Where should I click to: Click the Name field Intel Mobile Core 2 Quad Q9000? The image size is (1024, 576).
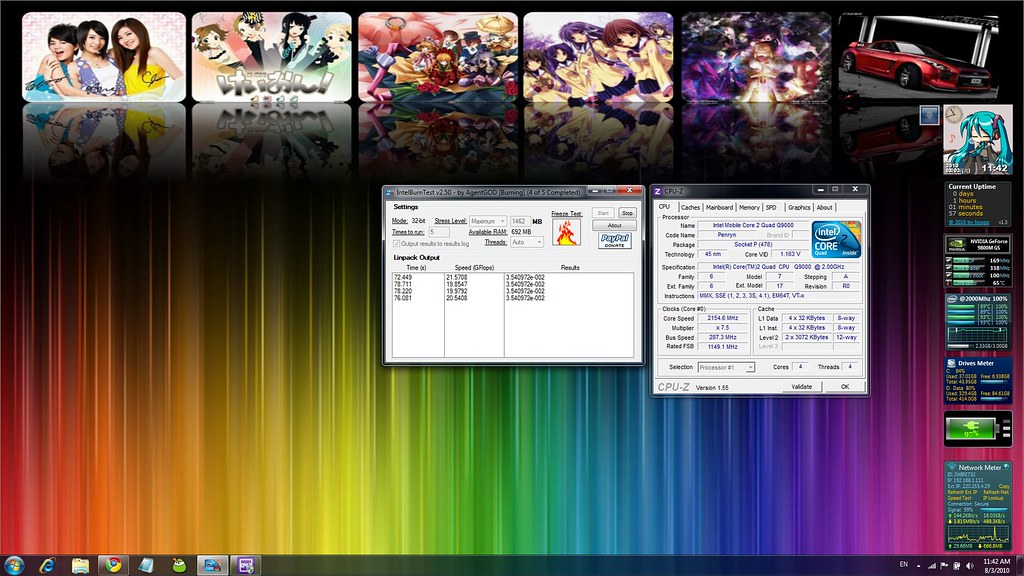click(x=753, y=225)
